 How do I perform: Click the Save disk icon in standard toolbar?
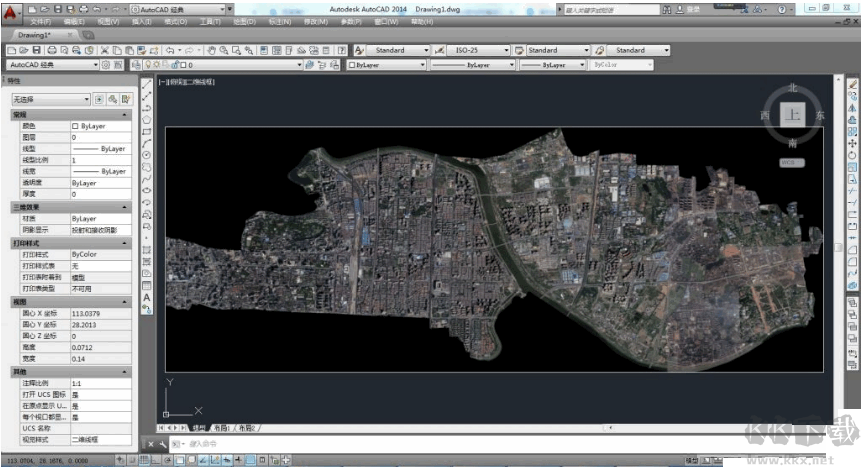click(37, 50)
